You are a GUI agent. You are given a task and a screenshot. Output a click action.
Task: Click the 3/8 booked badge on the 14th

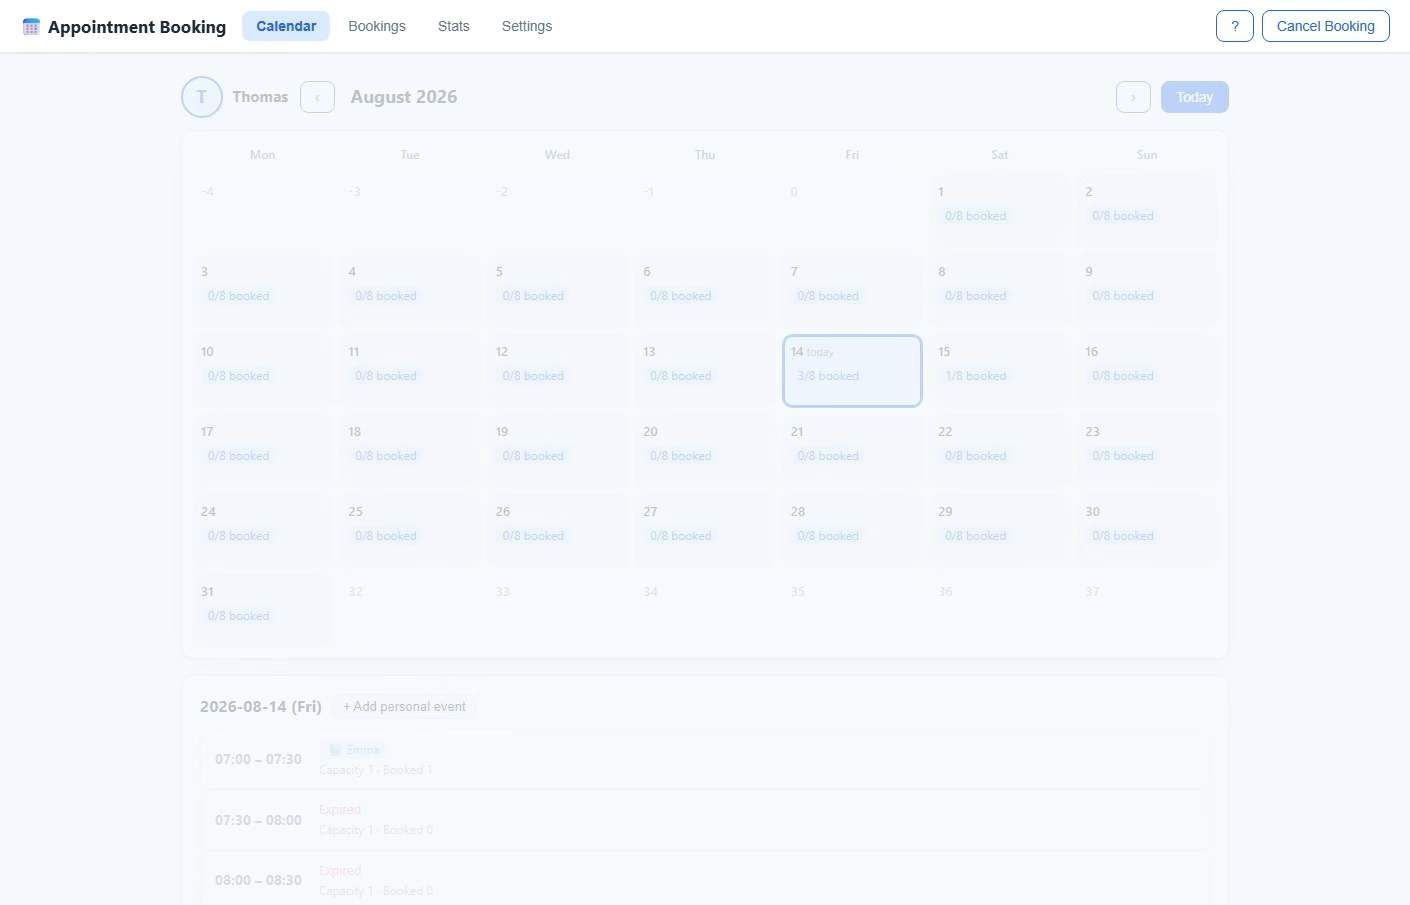828,376
